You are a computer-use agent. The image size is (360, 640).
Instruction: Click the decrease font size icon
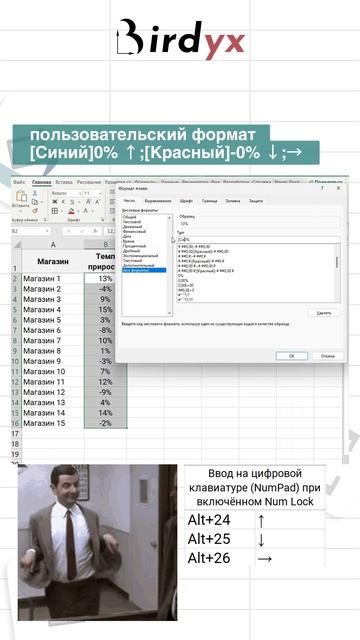(98, 202)
